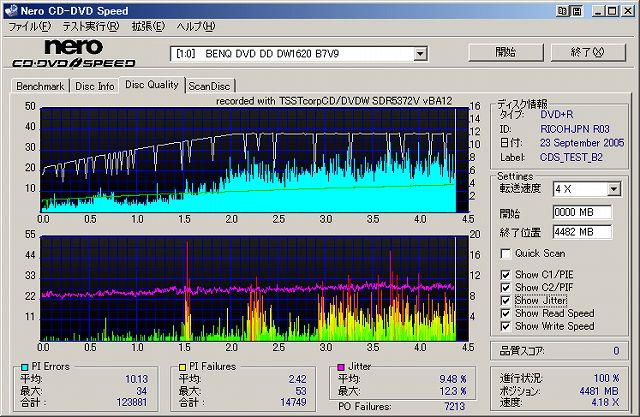This screenshot has width=640, height=417.
Task: Switch to the Disc Info tab
Action: coord(95,86)
